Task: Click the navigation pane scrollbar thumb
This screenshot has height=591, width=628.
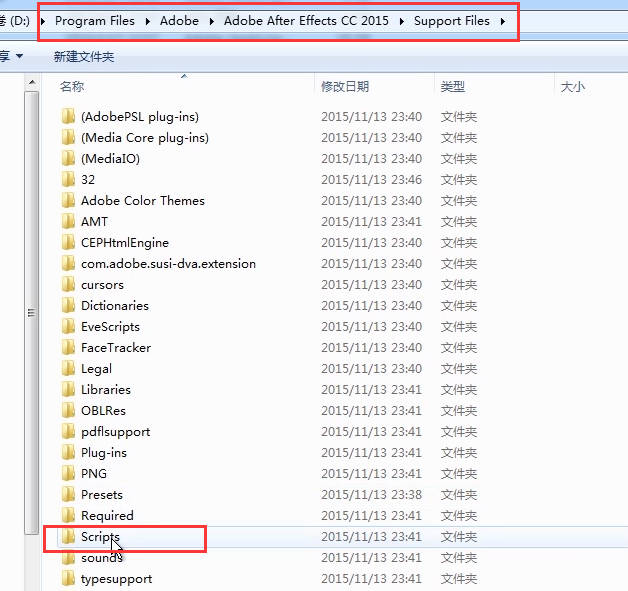Action: pyautogui.click(x=32, y=313)
